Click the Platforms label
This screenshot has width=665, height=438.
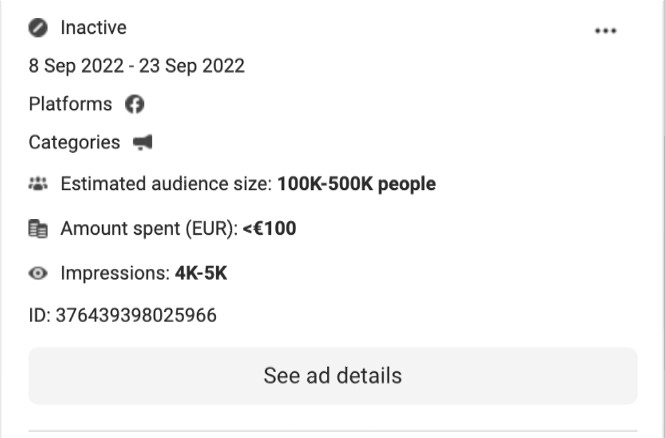(x=70, y=104)
